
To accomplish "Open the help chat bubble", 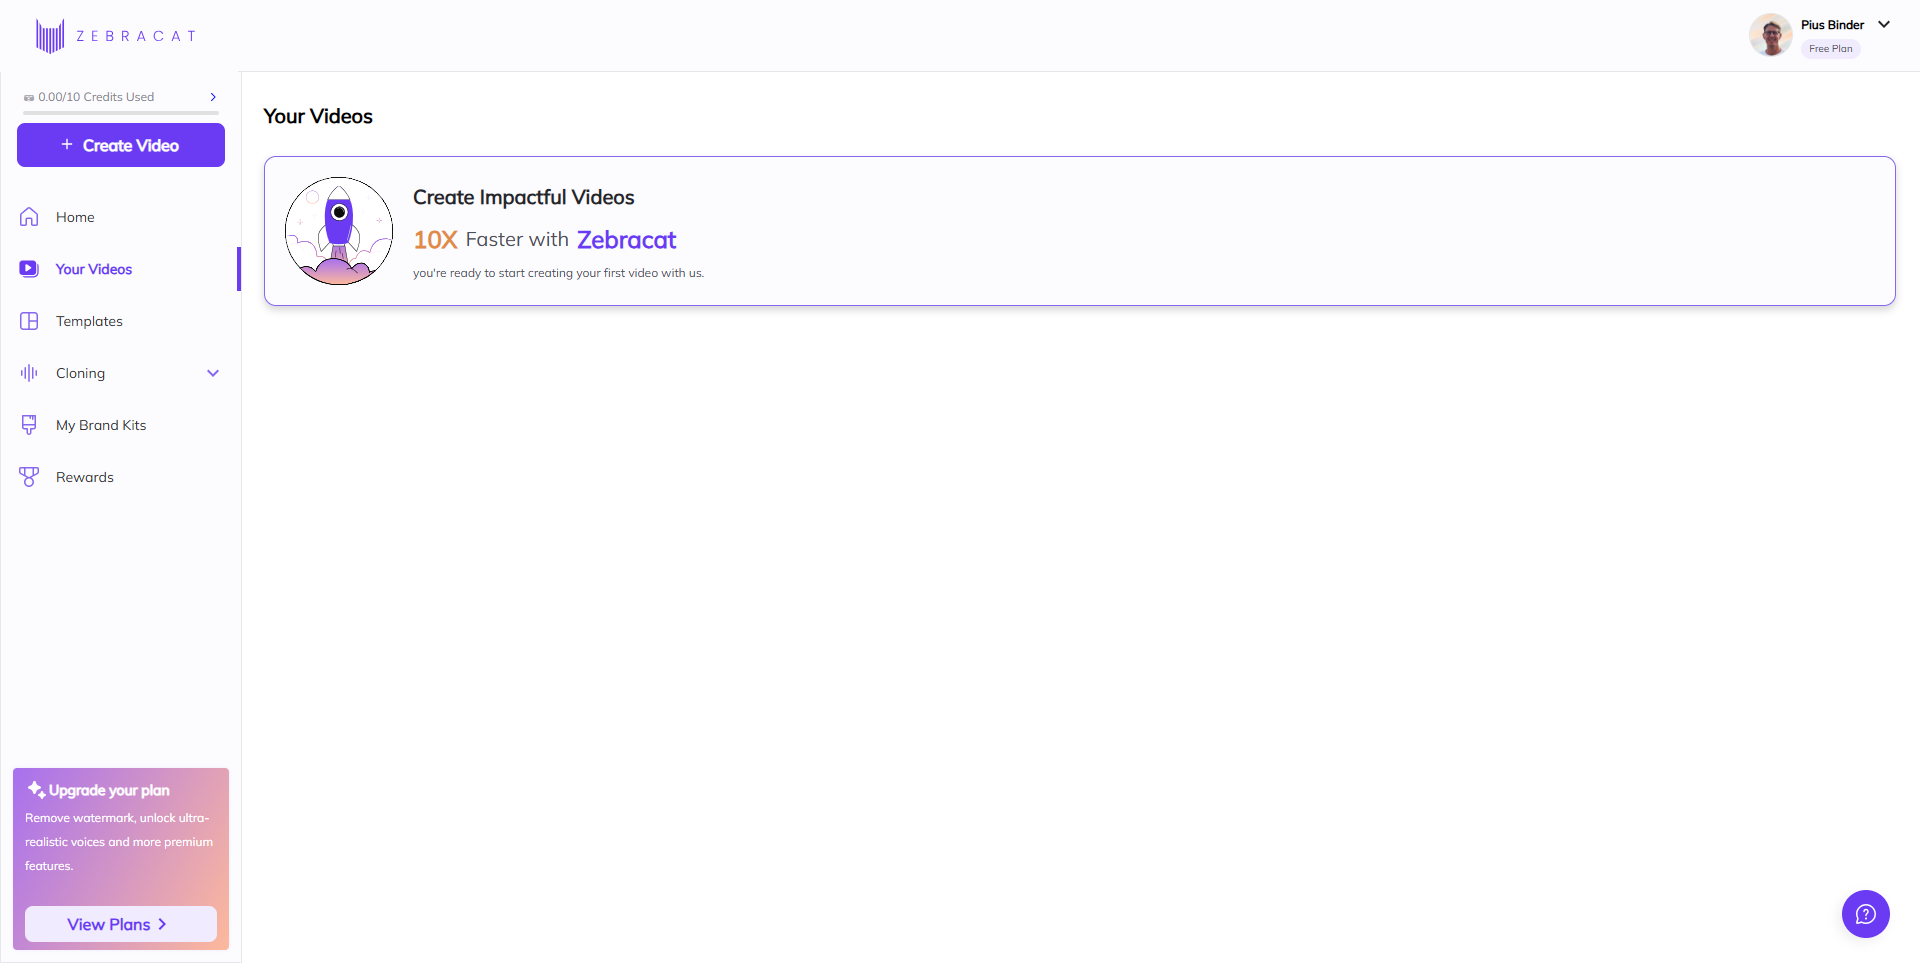I will click(1865, 914).
